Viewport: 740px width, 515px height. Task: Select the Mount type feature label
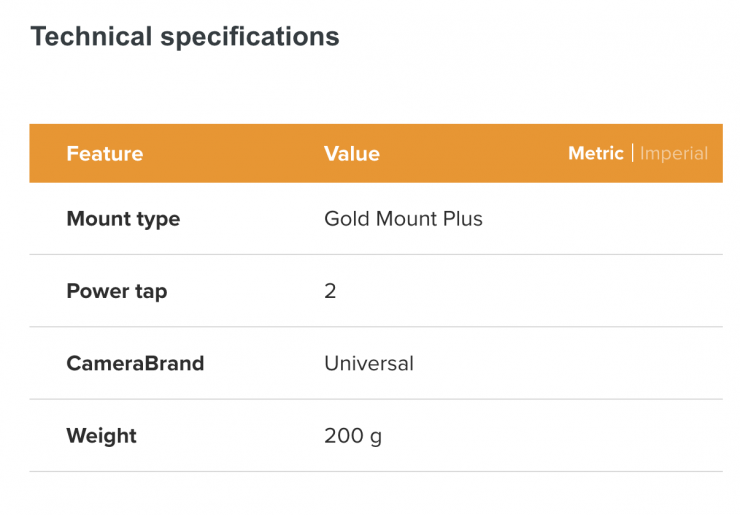click(x=123, y=219)
